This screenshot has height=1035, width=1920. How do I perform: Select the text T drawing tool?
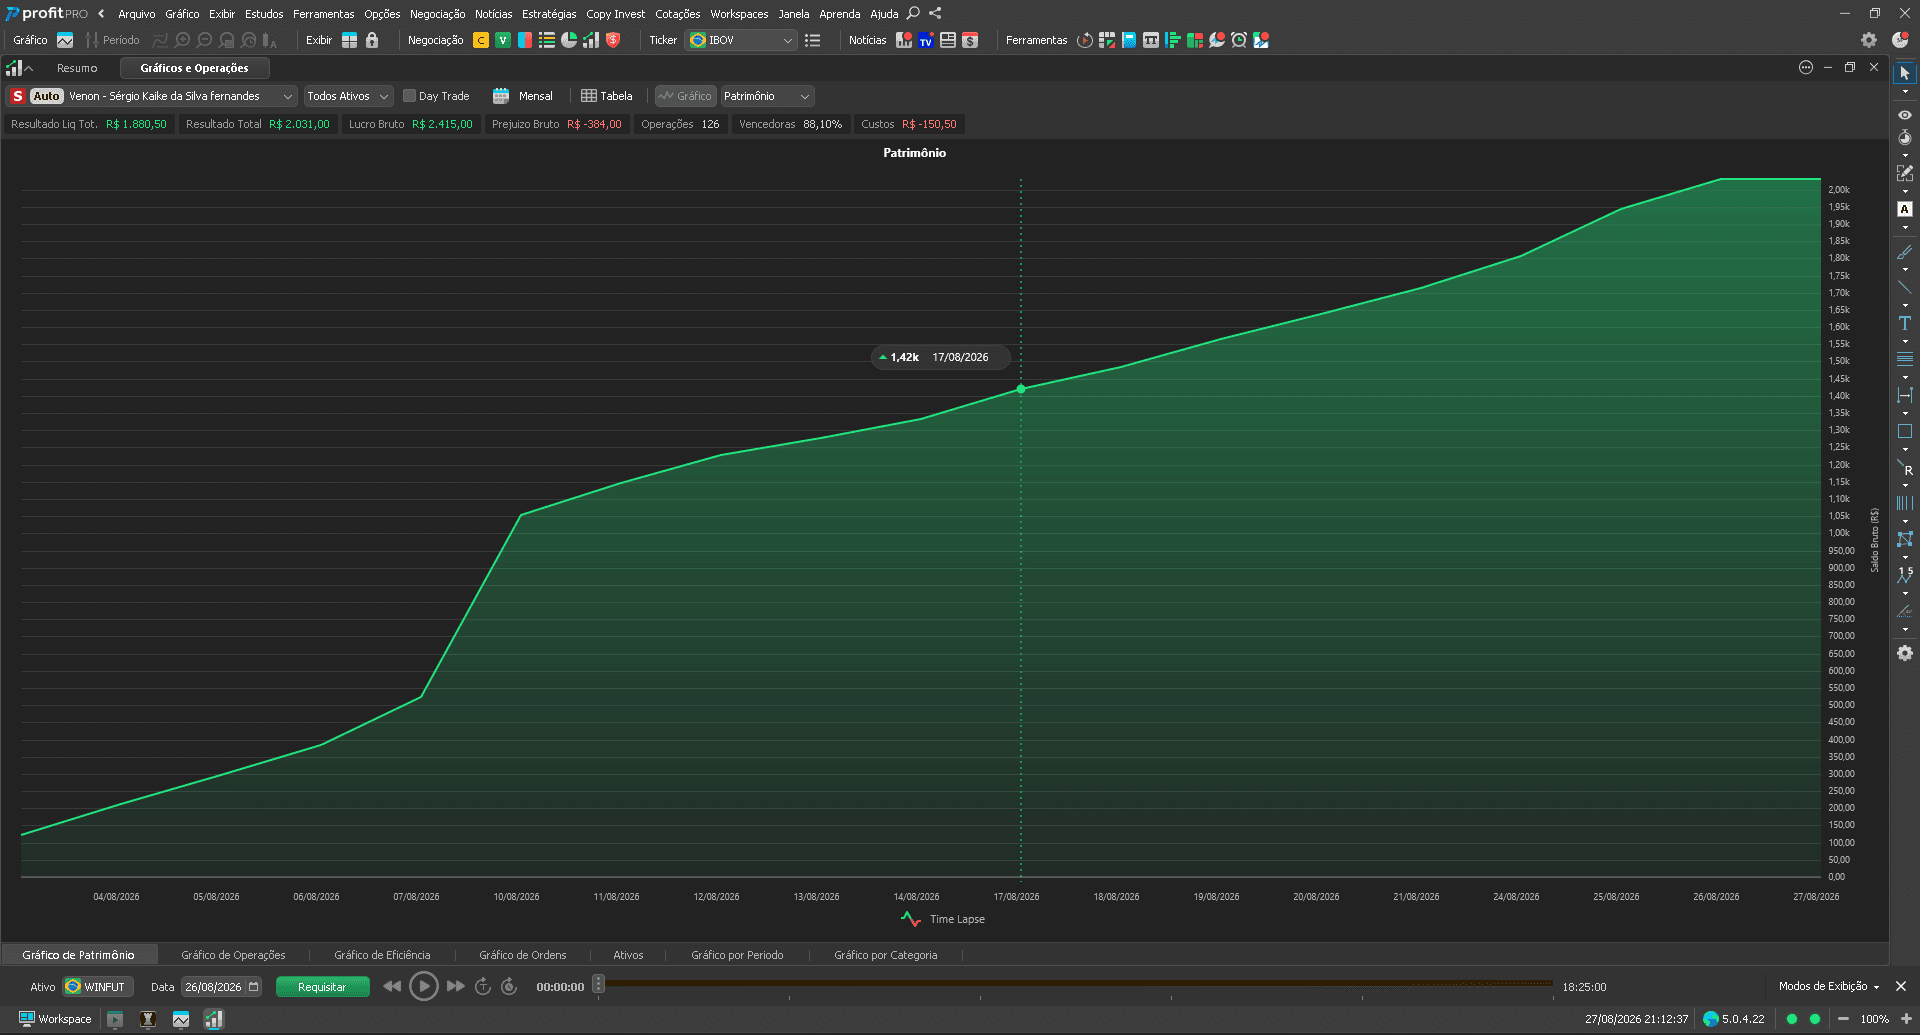(1905, 323)
